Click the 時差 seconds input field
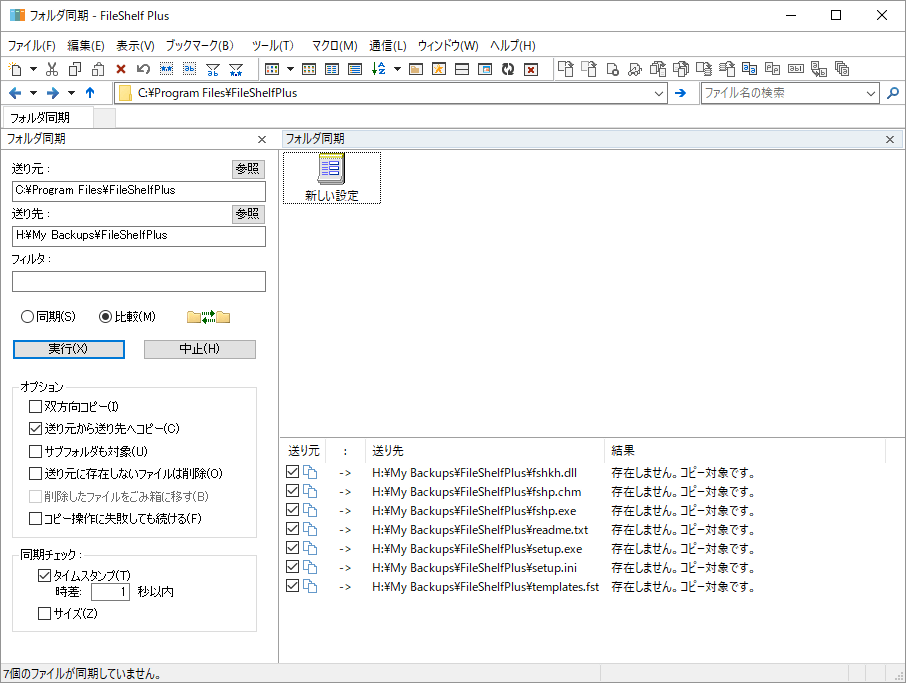The width and height of the screenshot is (906, 683). [x=110, y=592]
